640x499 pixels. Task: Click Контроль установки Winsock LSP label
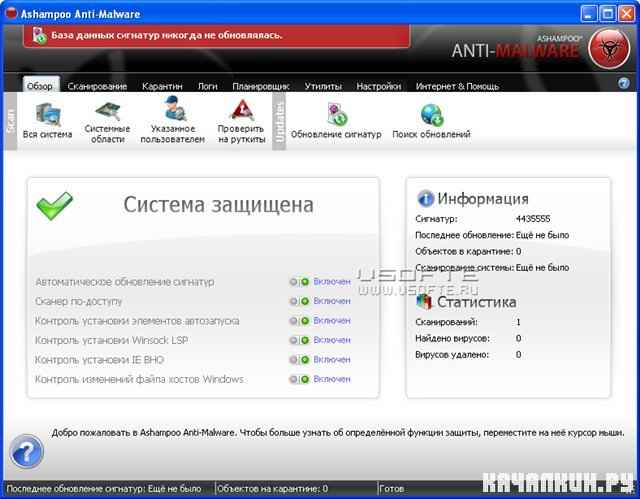(111, 340)
